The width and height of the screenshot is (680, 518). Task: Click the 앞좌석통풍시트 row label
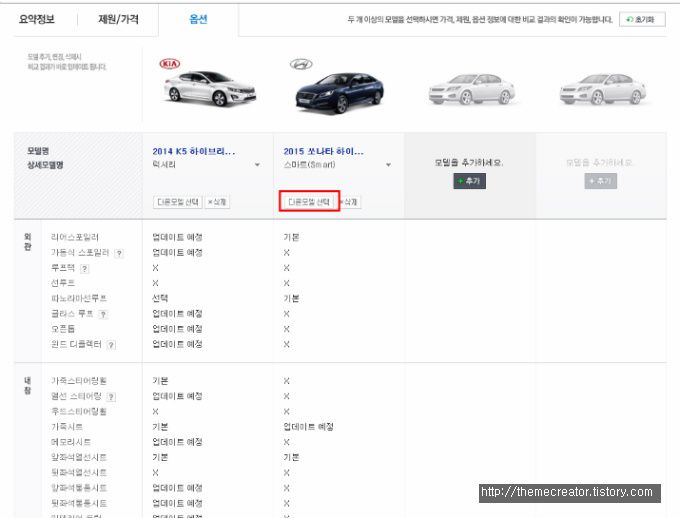coord(78,488)
